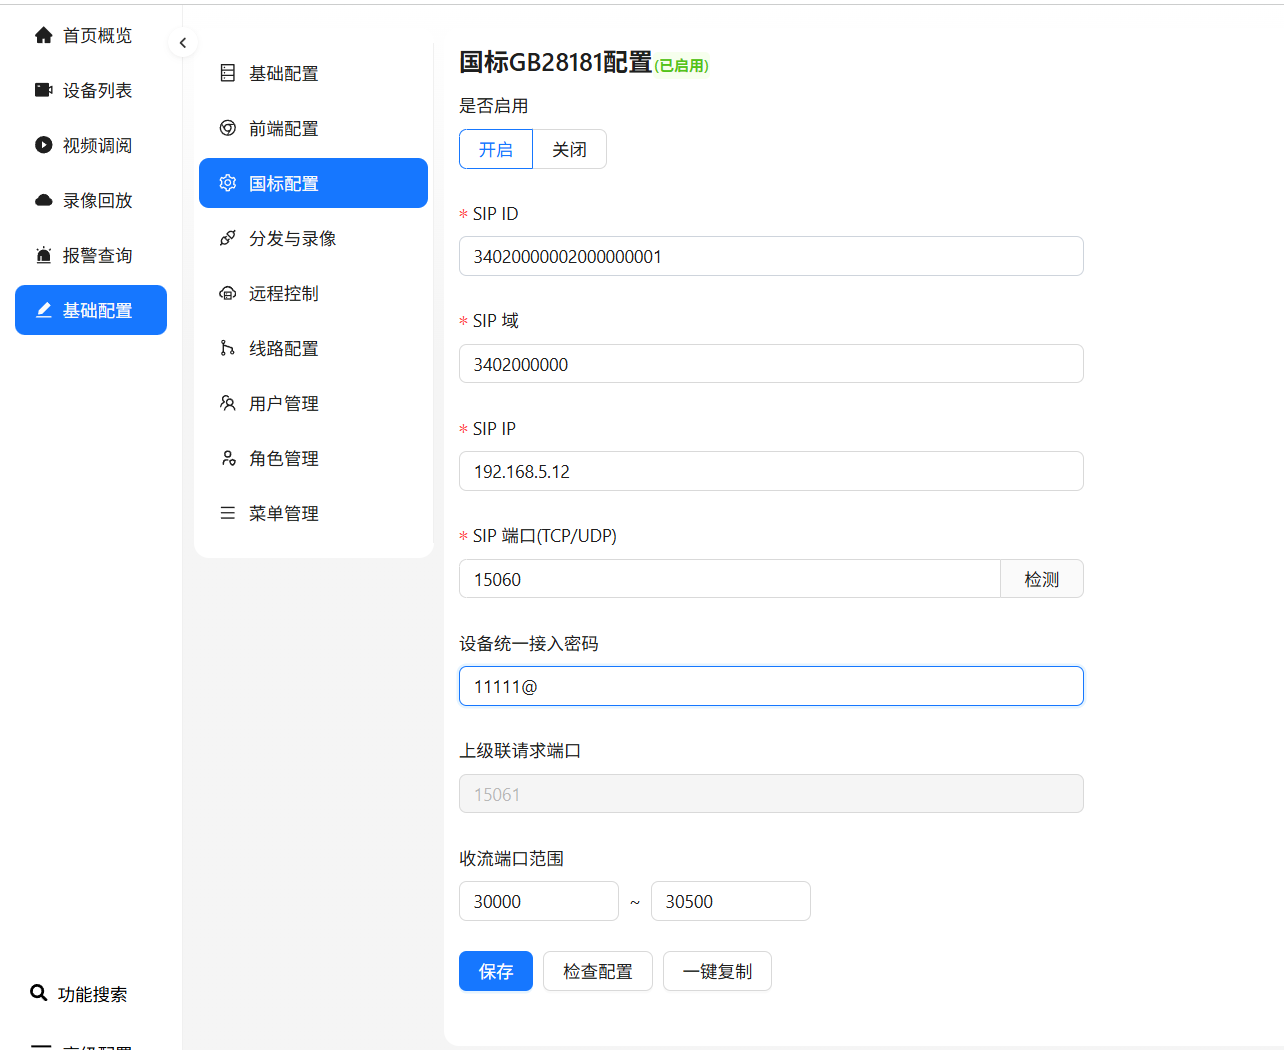Click the cloud icon for 录像回放
Viewport: 1284px width, 1050px height.
point(44,200)
